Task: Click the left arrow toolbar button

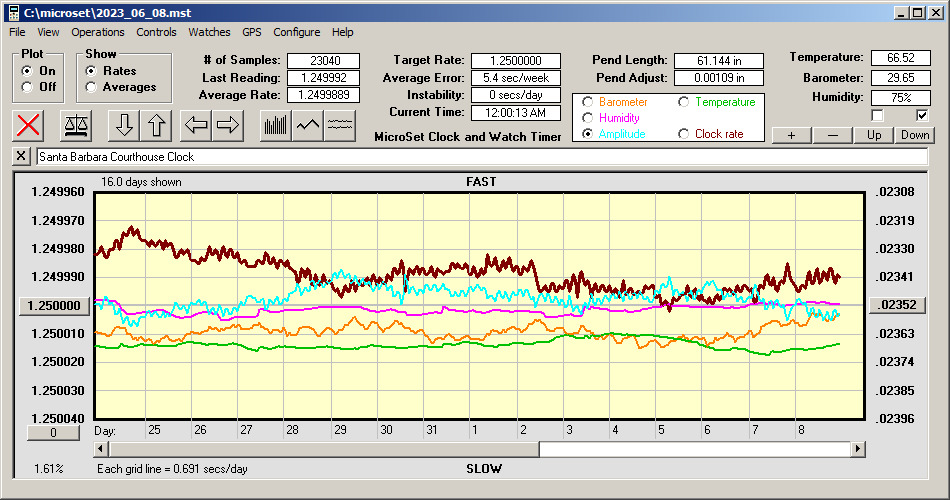Action: [x=196, y=125]
